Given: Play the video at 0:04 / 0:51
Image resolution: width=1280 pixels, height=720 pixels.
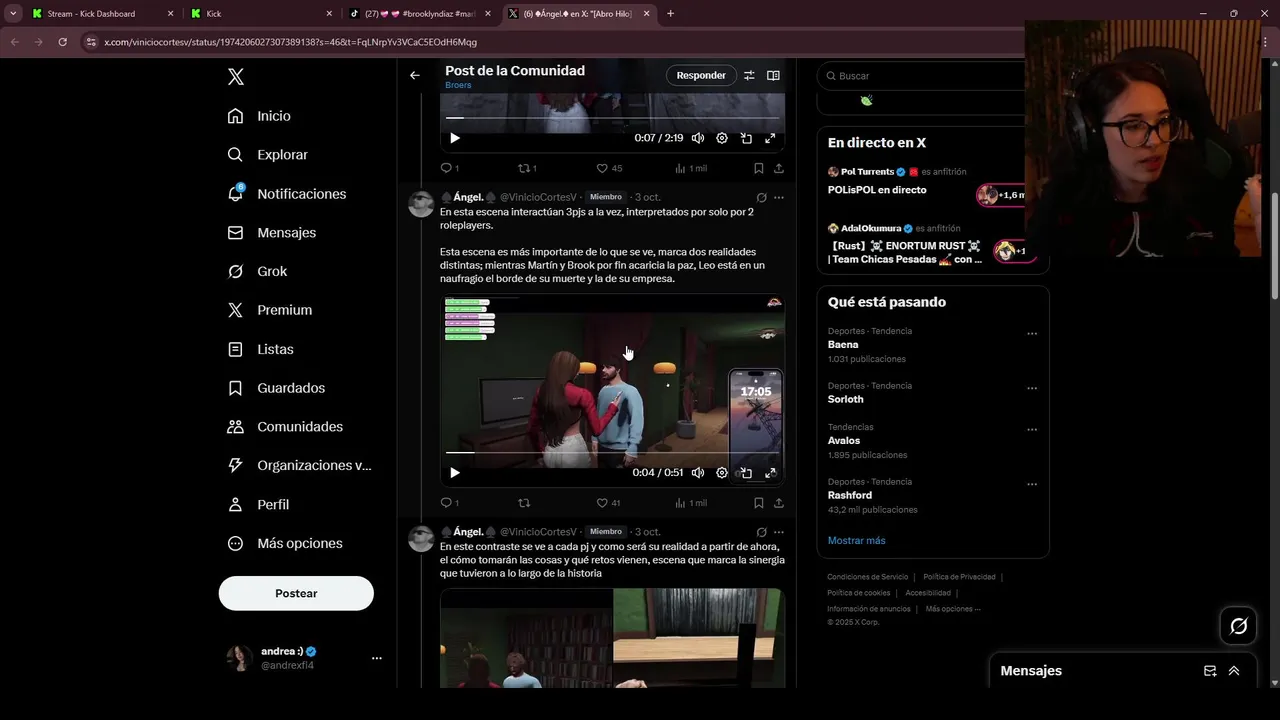Looking at the screenshot, I should [x=455, y=473].
